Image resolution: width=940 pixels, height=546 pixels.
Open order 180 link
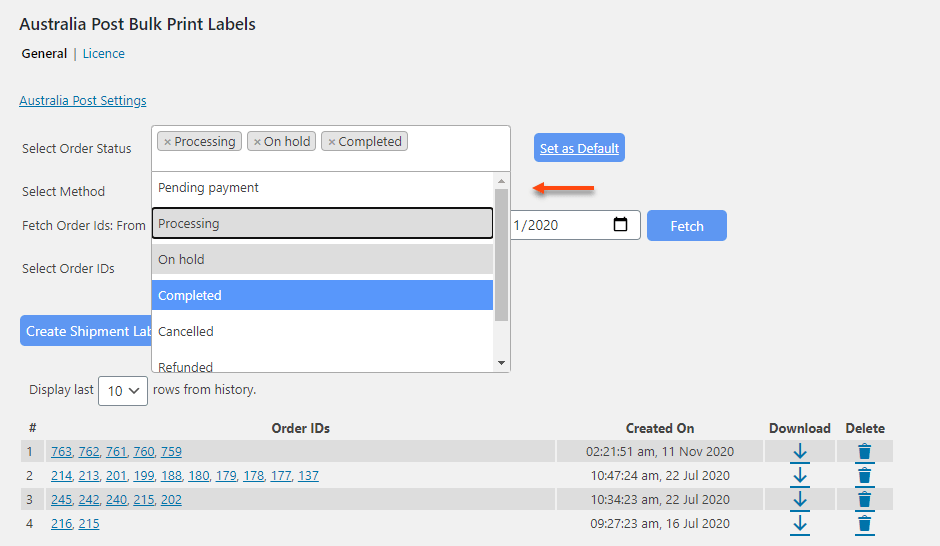click(198, 476)
